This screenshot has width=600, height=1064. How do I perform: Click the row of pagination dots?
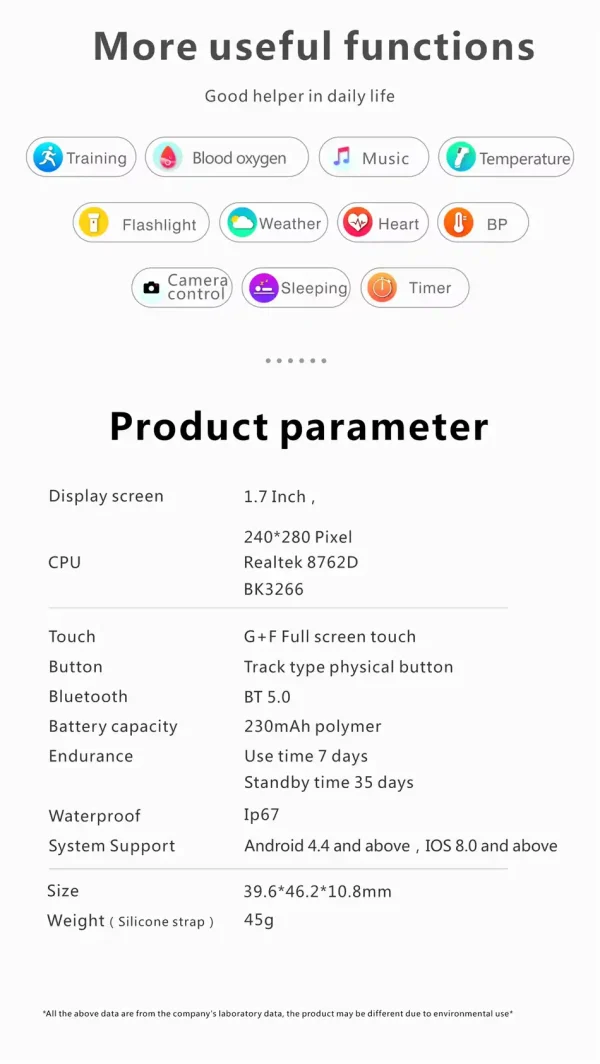[296, 361]
